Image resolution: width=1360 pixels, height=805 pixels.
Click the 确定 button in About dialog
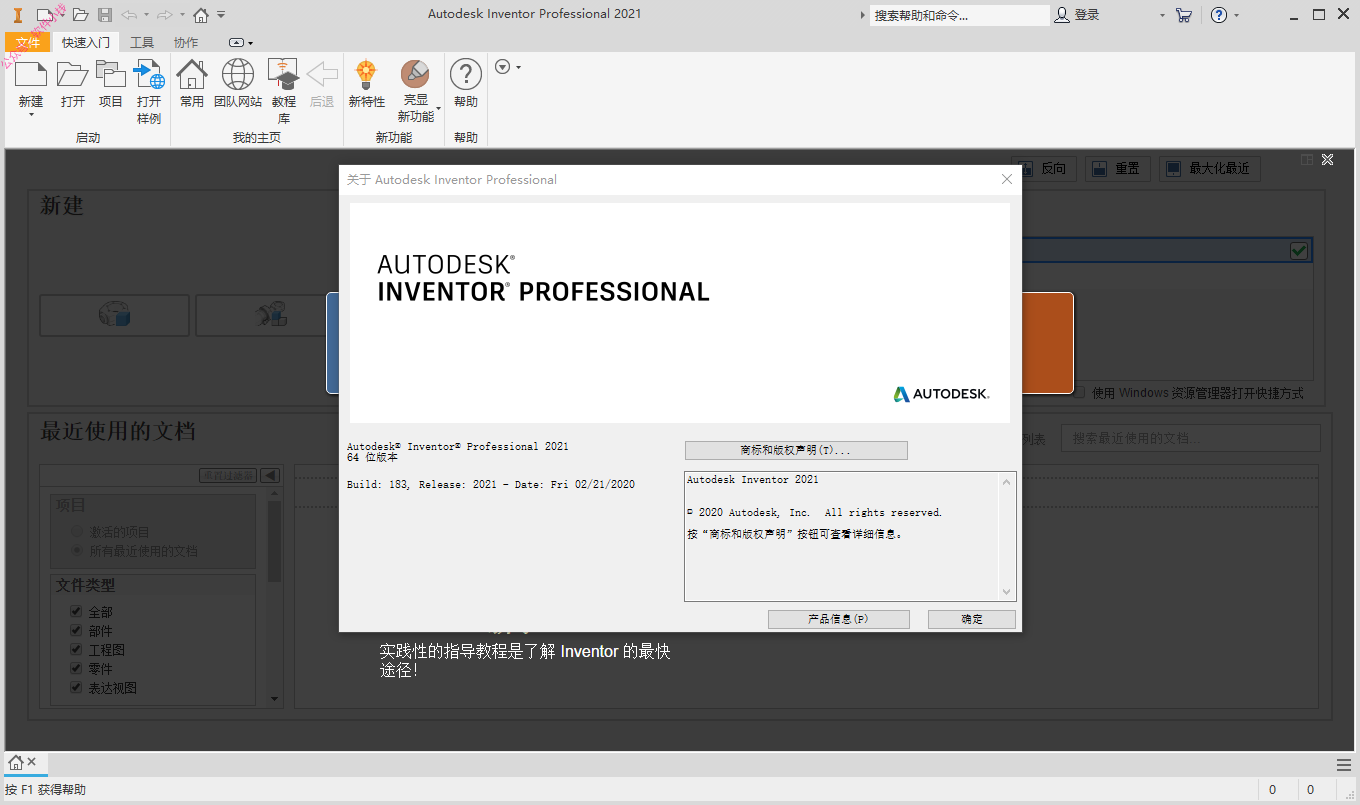coord(972,619)
